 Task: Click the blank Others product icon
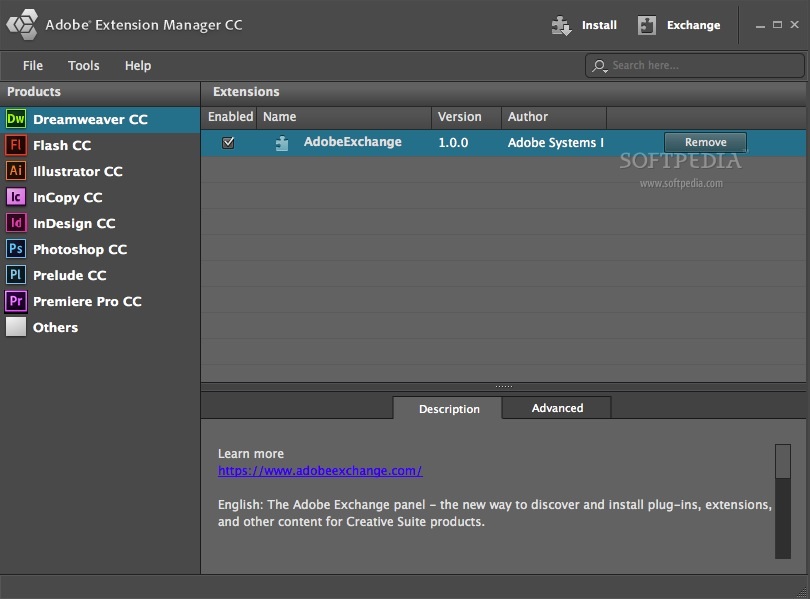15,327
